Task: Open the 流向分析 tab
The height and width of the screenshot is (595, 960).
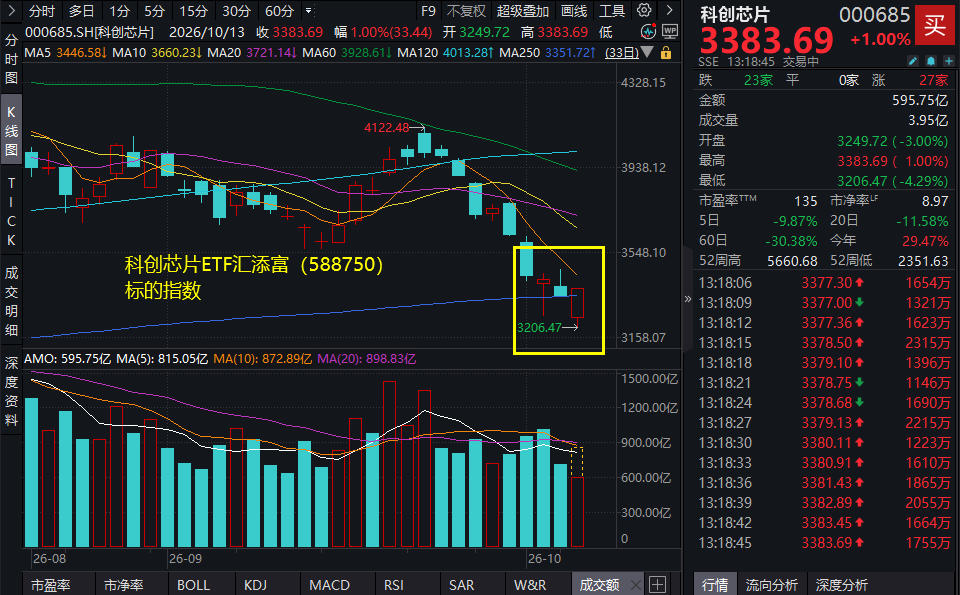Action: pos(771,585)
